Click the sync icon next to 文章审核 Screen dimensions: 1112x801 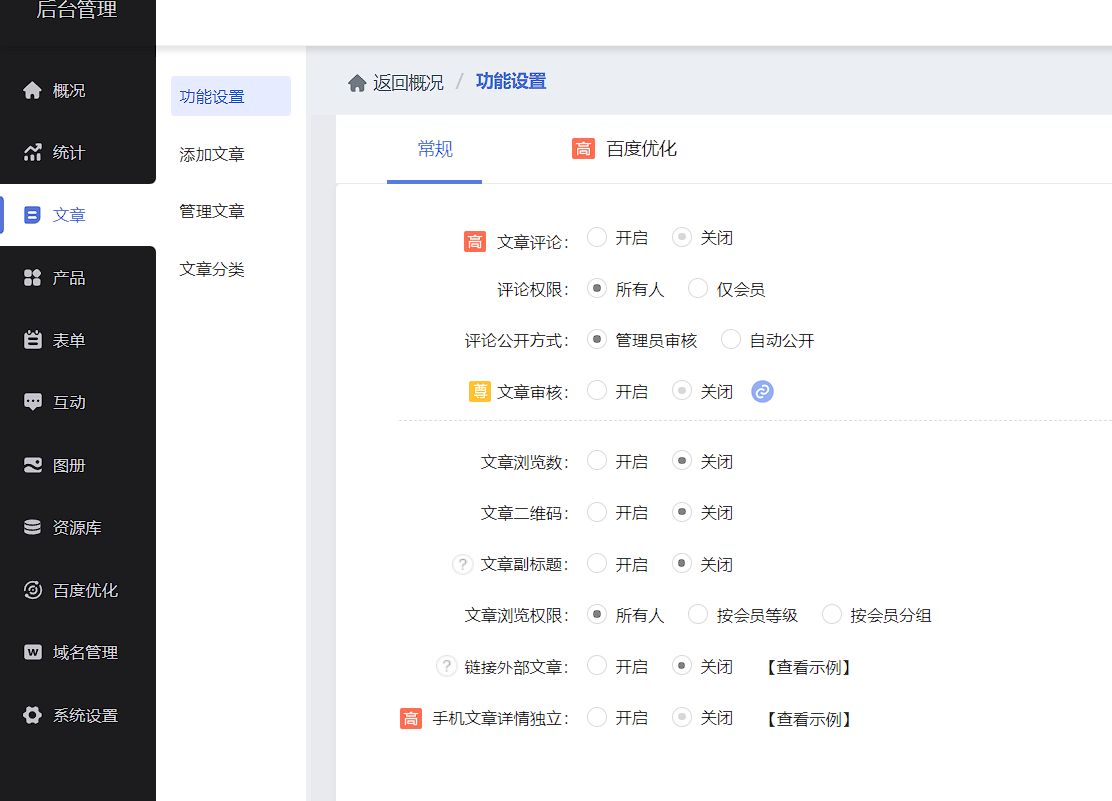(763, 391)
